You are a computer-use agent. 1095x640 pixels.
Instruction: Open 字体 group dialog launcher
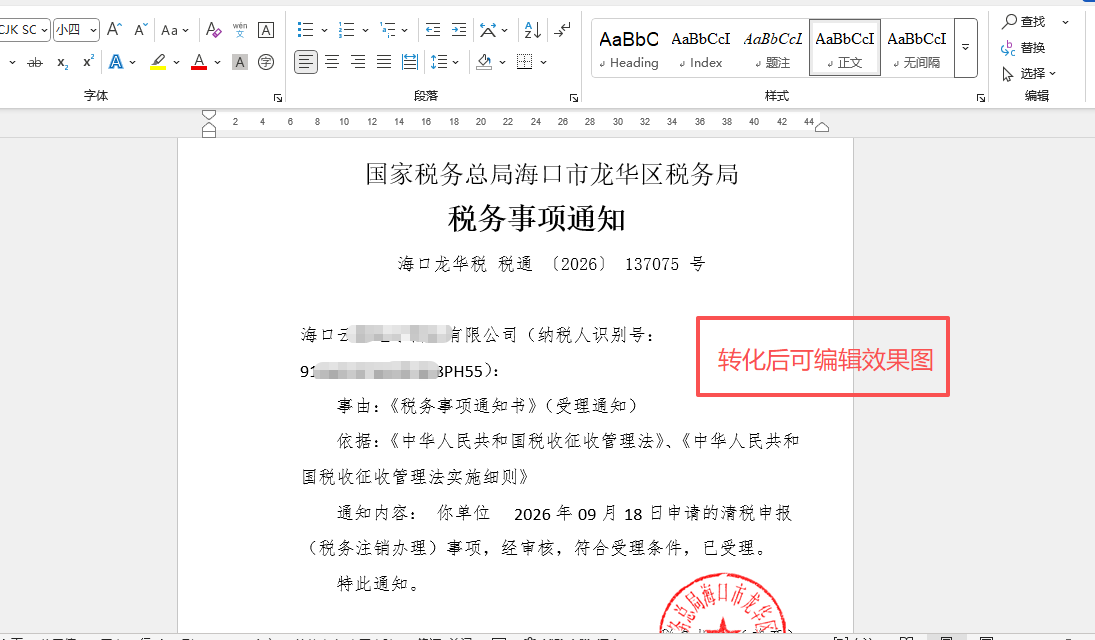[x=278, y=98]
